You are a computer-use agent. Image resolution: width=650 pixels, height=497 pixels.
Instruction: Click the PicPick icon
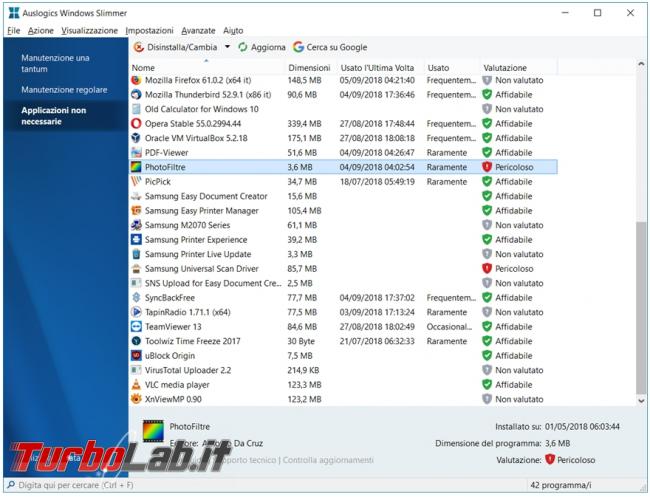[x=136, y=182]
